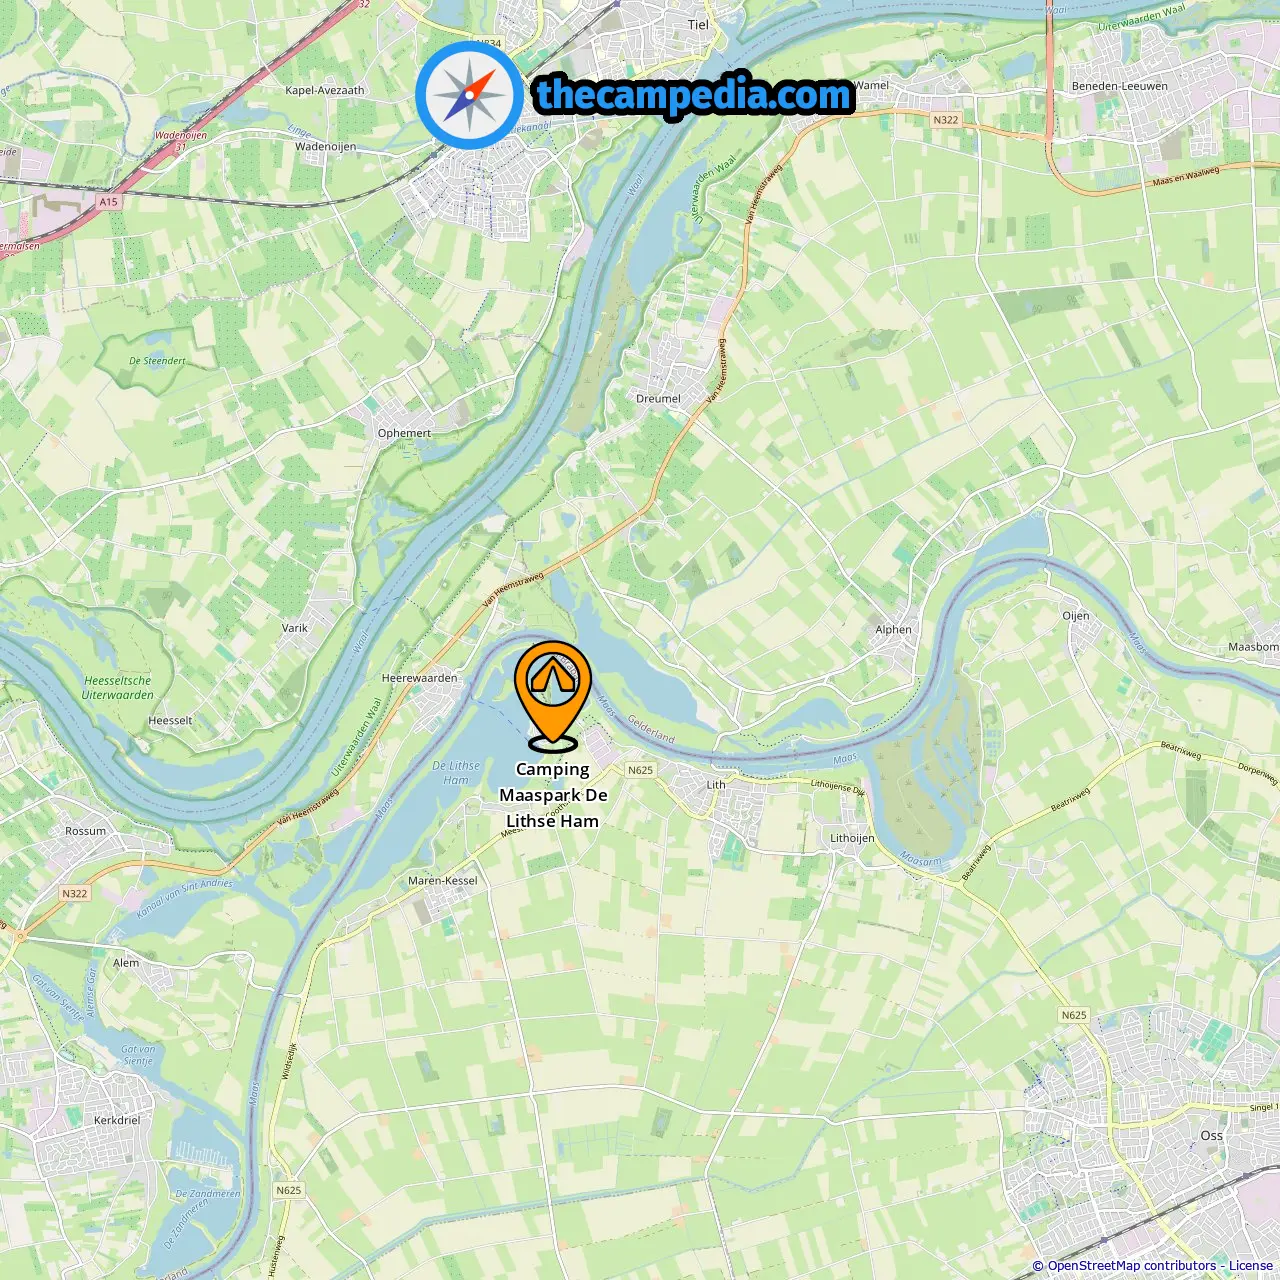Image resolution: width=1280 pixels, height=1280 pixels.
Task: Open the OpenStreetMap contributors link
Action: (x=1131, y=1265)
